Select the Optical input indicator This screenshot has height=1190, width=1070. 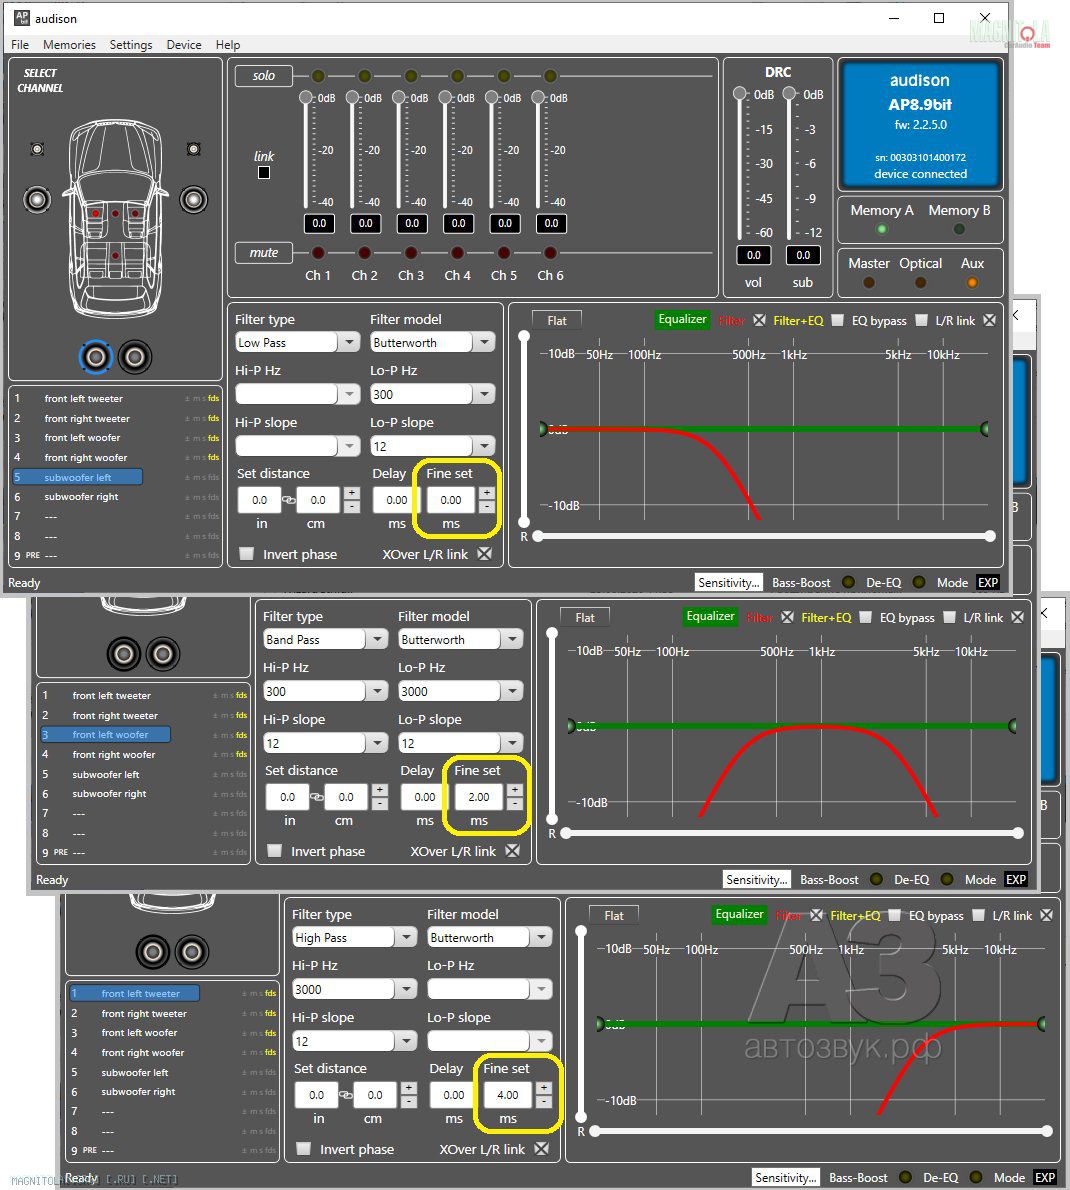point(921,282)
